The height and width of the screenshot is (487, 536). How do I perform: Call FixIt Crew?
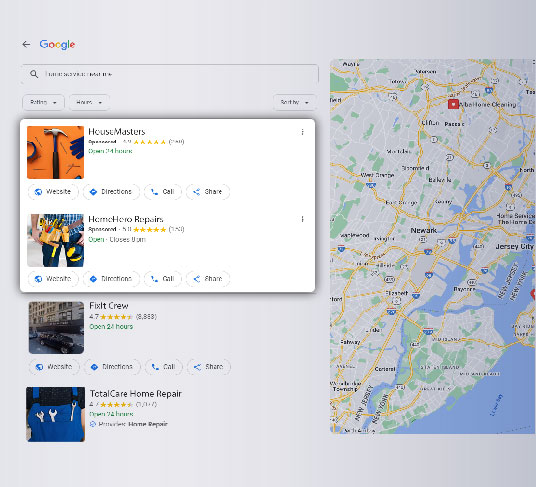coord(164,367)
